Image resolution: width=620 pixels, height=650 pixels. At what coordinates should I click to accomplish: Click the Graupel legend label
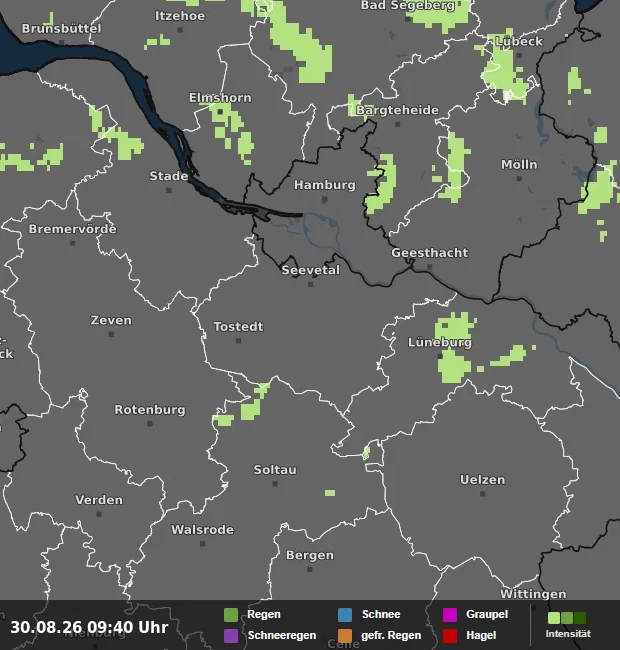pyautogui.click(x=487, y=614)
